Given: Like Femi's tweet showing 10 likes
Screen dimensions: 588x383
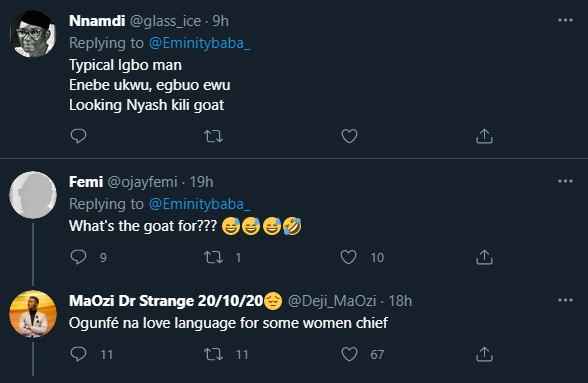Looking at the screenshot, I should click(348, 257).
